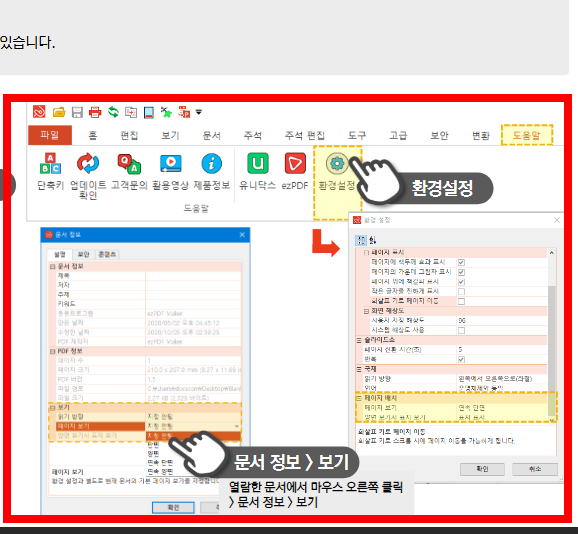Switch to 설명 tab in document info
Image resolution: width=578 pixels, height=534 pixels.
coord(59,254)
